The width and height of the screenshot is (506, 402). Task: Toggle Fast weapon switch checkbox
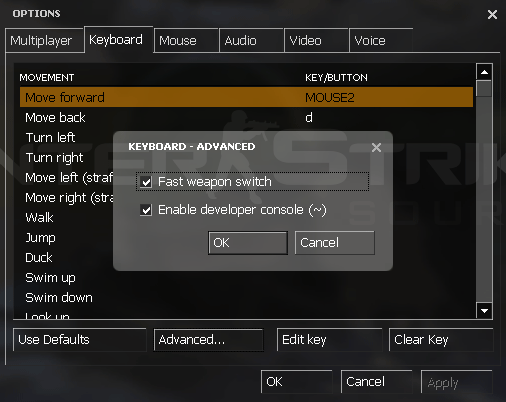click(x=146, y=182)
